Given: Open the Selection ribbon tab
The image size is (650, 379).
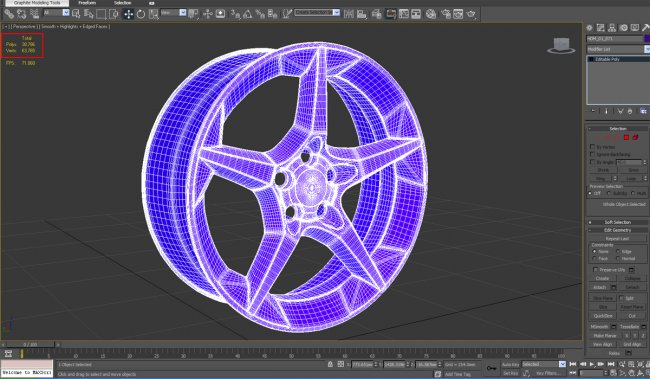Looking at the screenshot, I should [123, 3].
